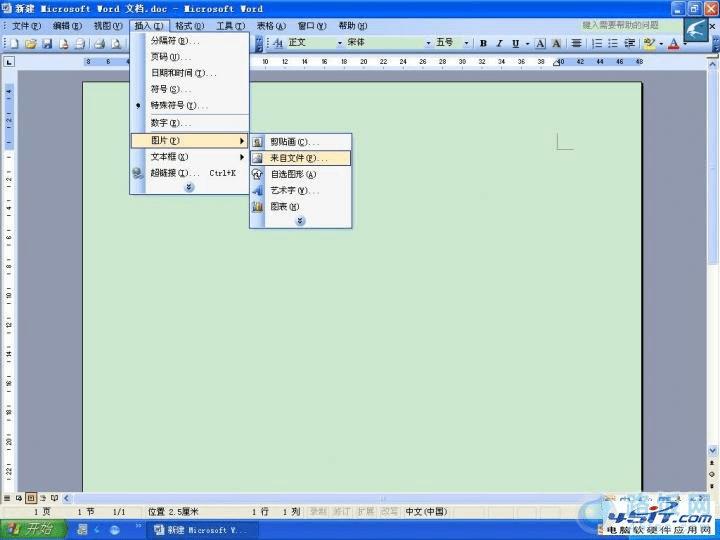Open the 帮助 menu
The height and width of the screenshot is (540, 720).
coord(353,26)
